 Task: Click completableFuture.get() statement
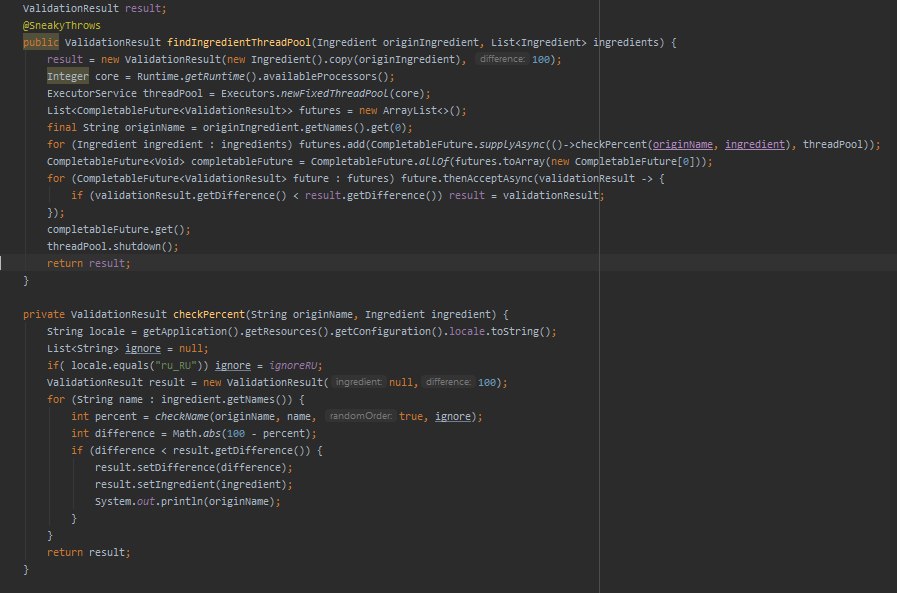[118, 229]
